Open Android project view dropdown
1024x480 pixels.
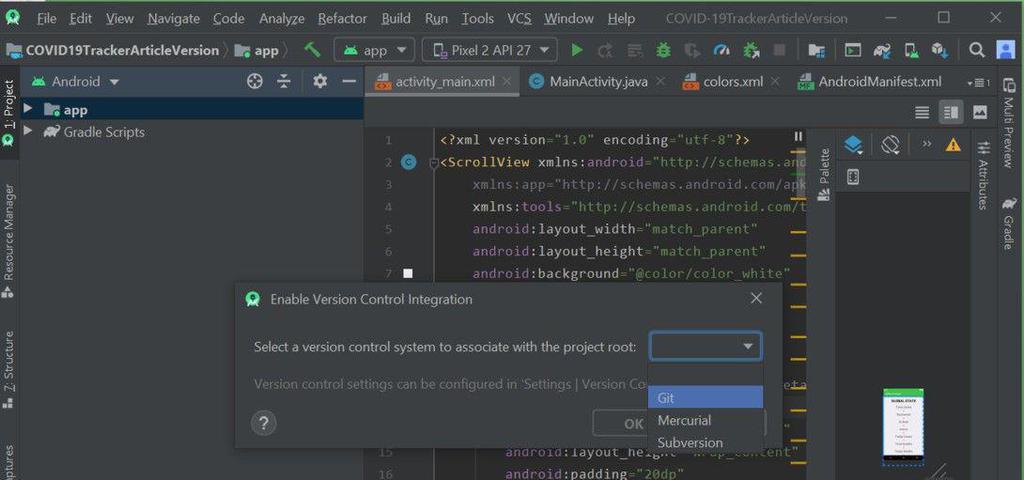[76, 82]
